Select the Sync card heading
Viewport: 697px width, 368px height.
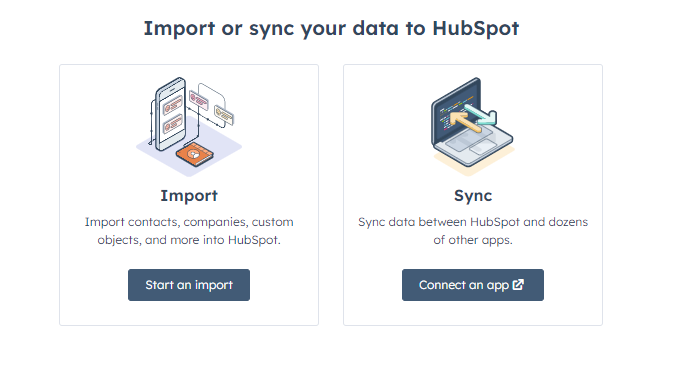pos(473,196)
